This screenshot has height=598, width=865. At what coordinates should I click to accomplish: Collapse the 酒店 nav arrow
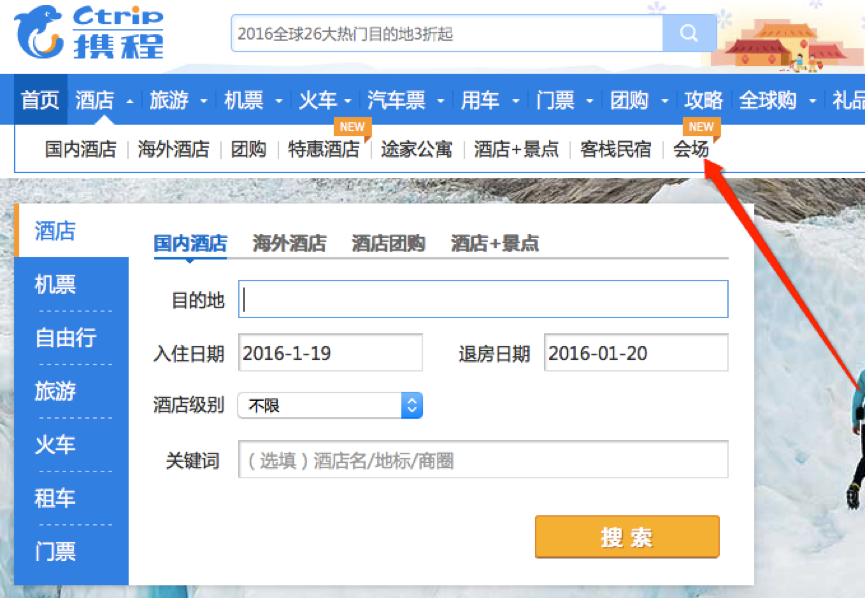pyautogui.click(x=130, y=102)
